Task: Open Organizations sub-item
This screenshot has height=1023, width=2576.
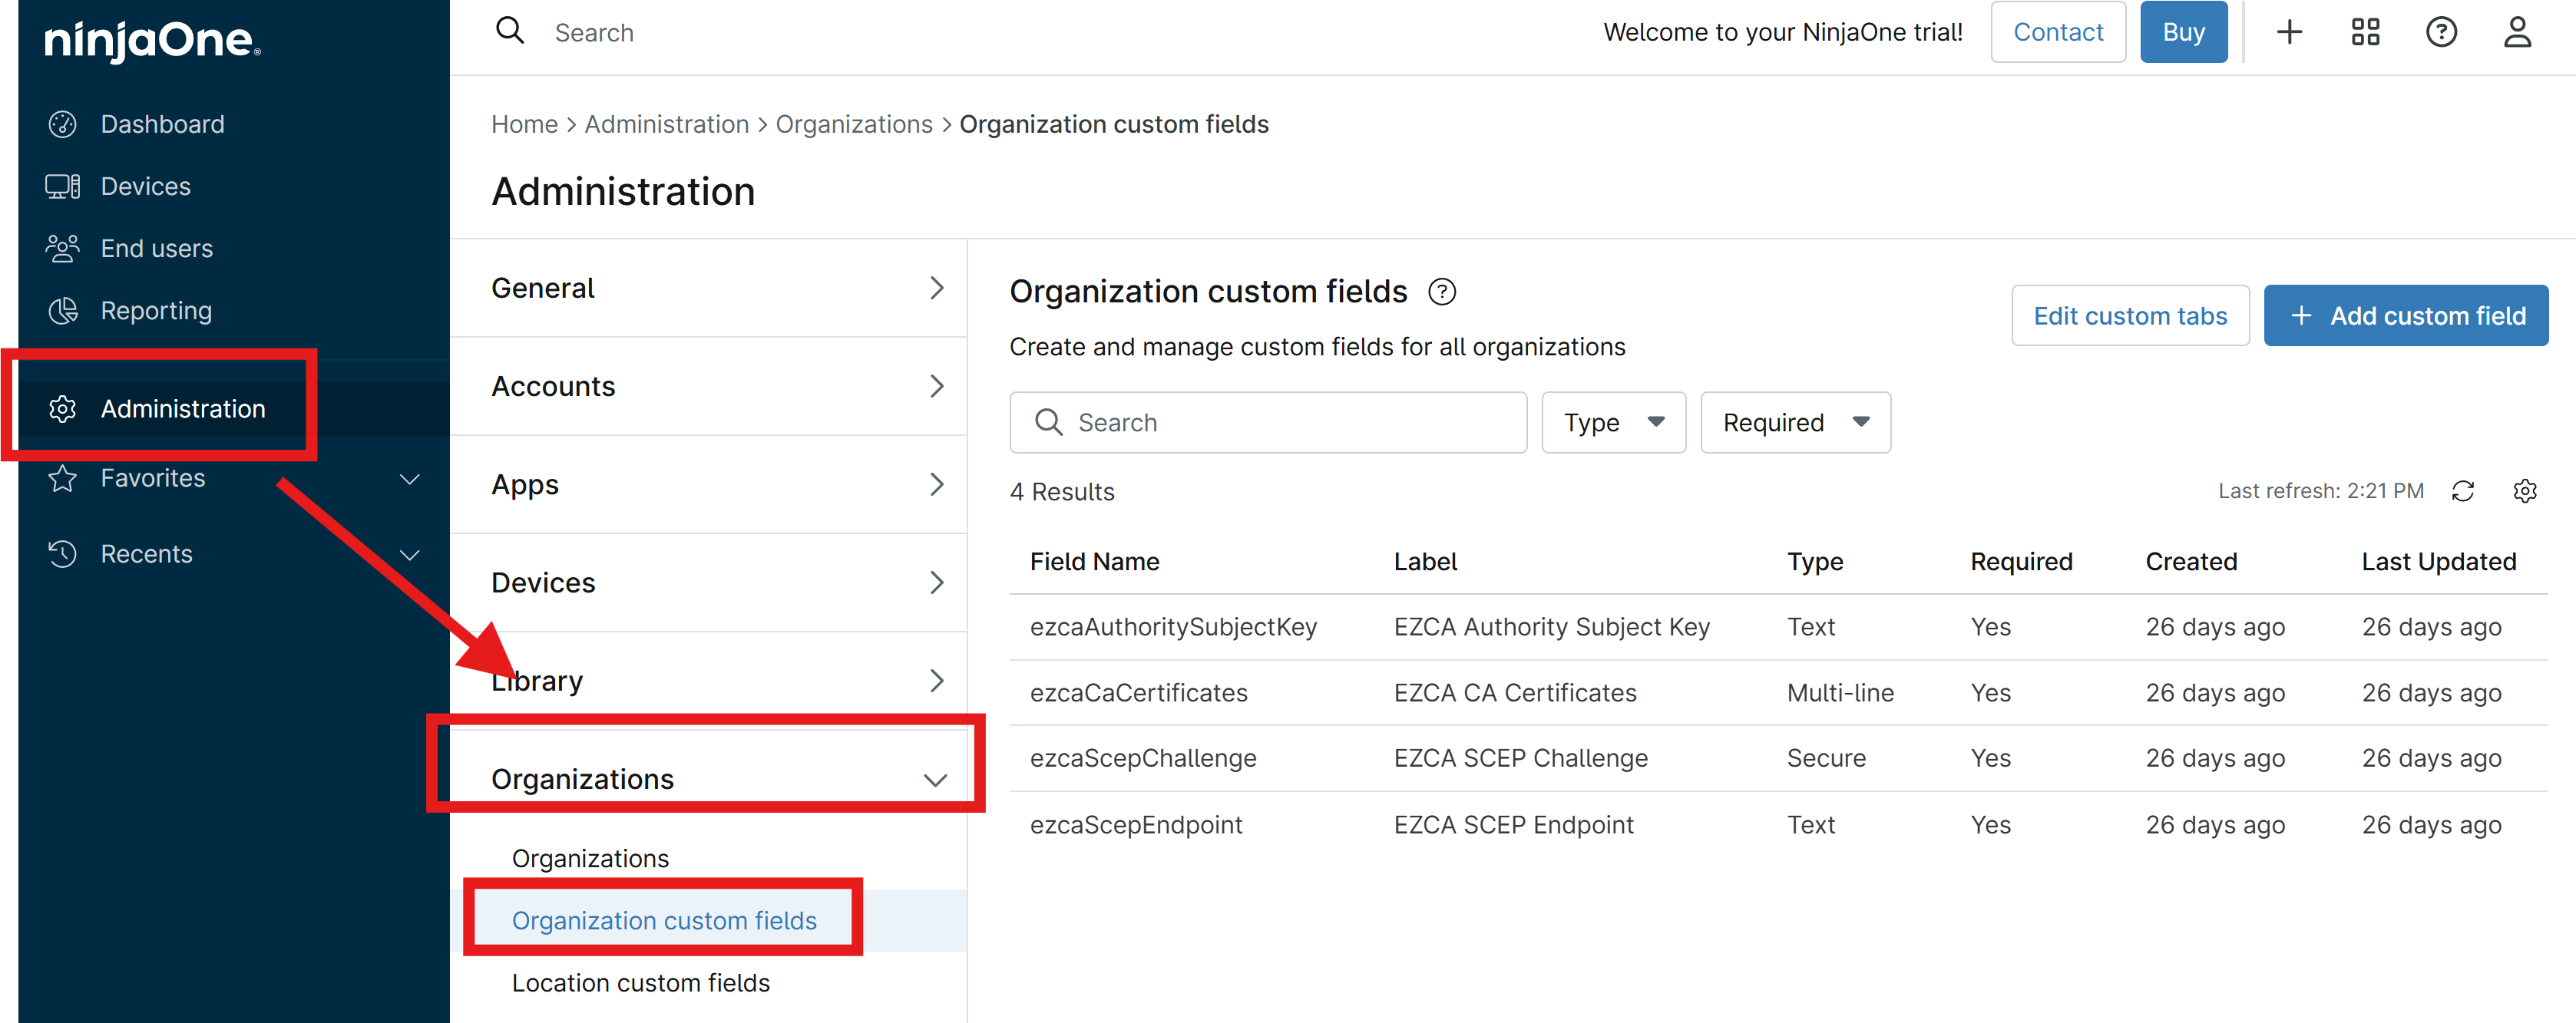Action: pos(590,858)
